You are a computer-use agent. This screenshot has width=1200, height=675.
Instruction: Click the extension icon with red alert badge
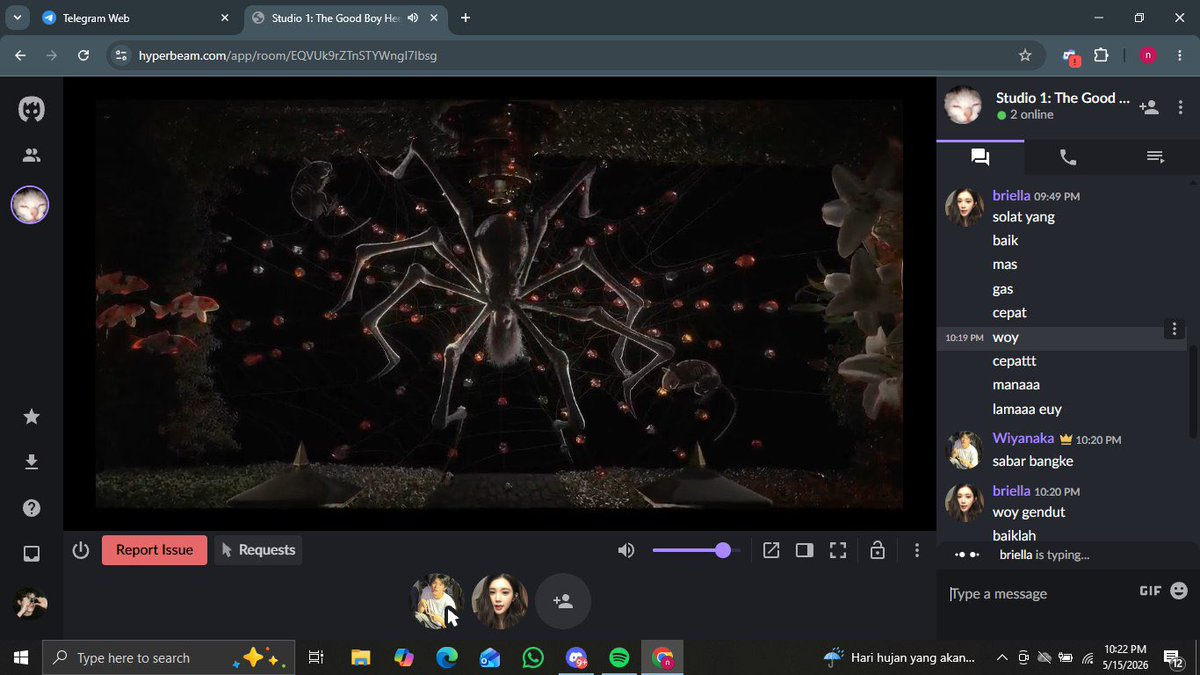1070,57
